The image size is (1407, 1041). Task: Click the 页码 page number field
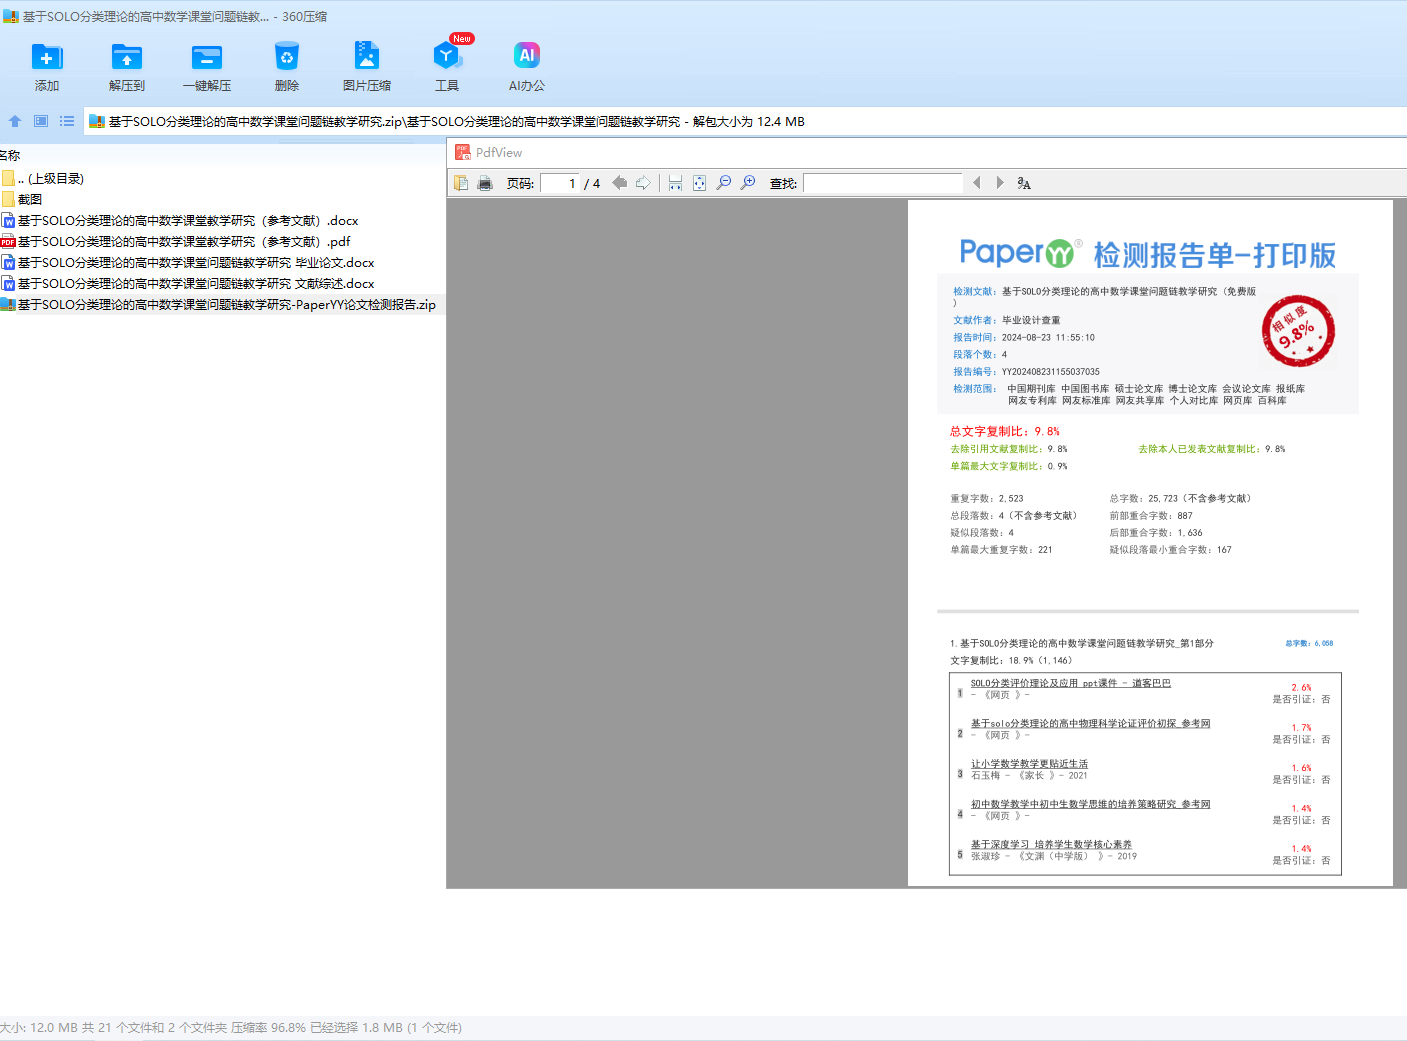click(x=560, y=183)
